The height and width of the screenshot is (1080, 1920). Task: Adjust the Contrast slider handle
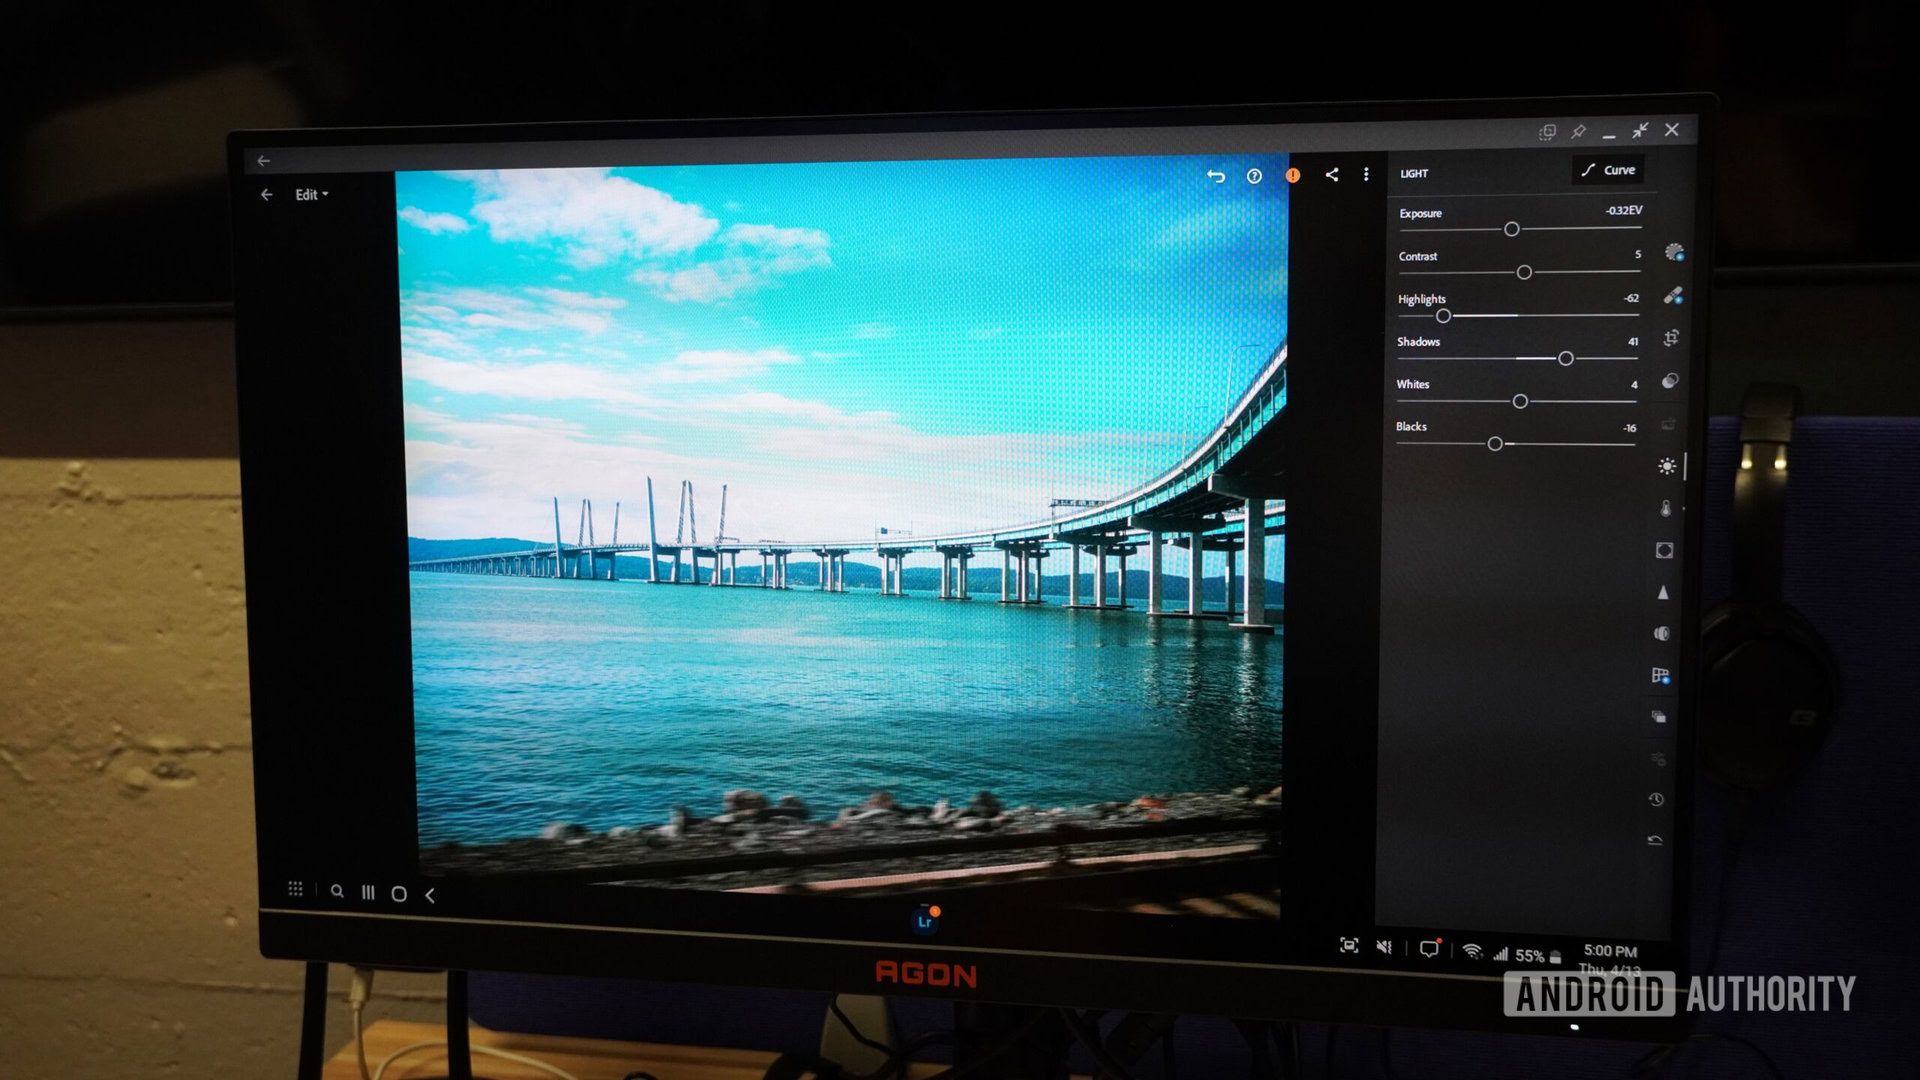tap(1524, 272)
